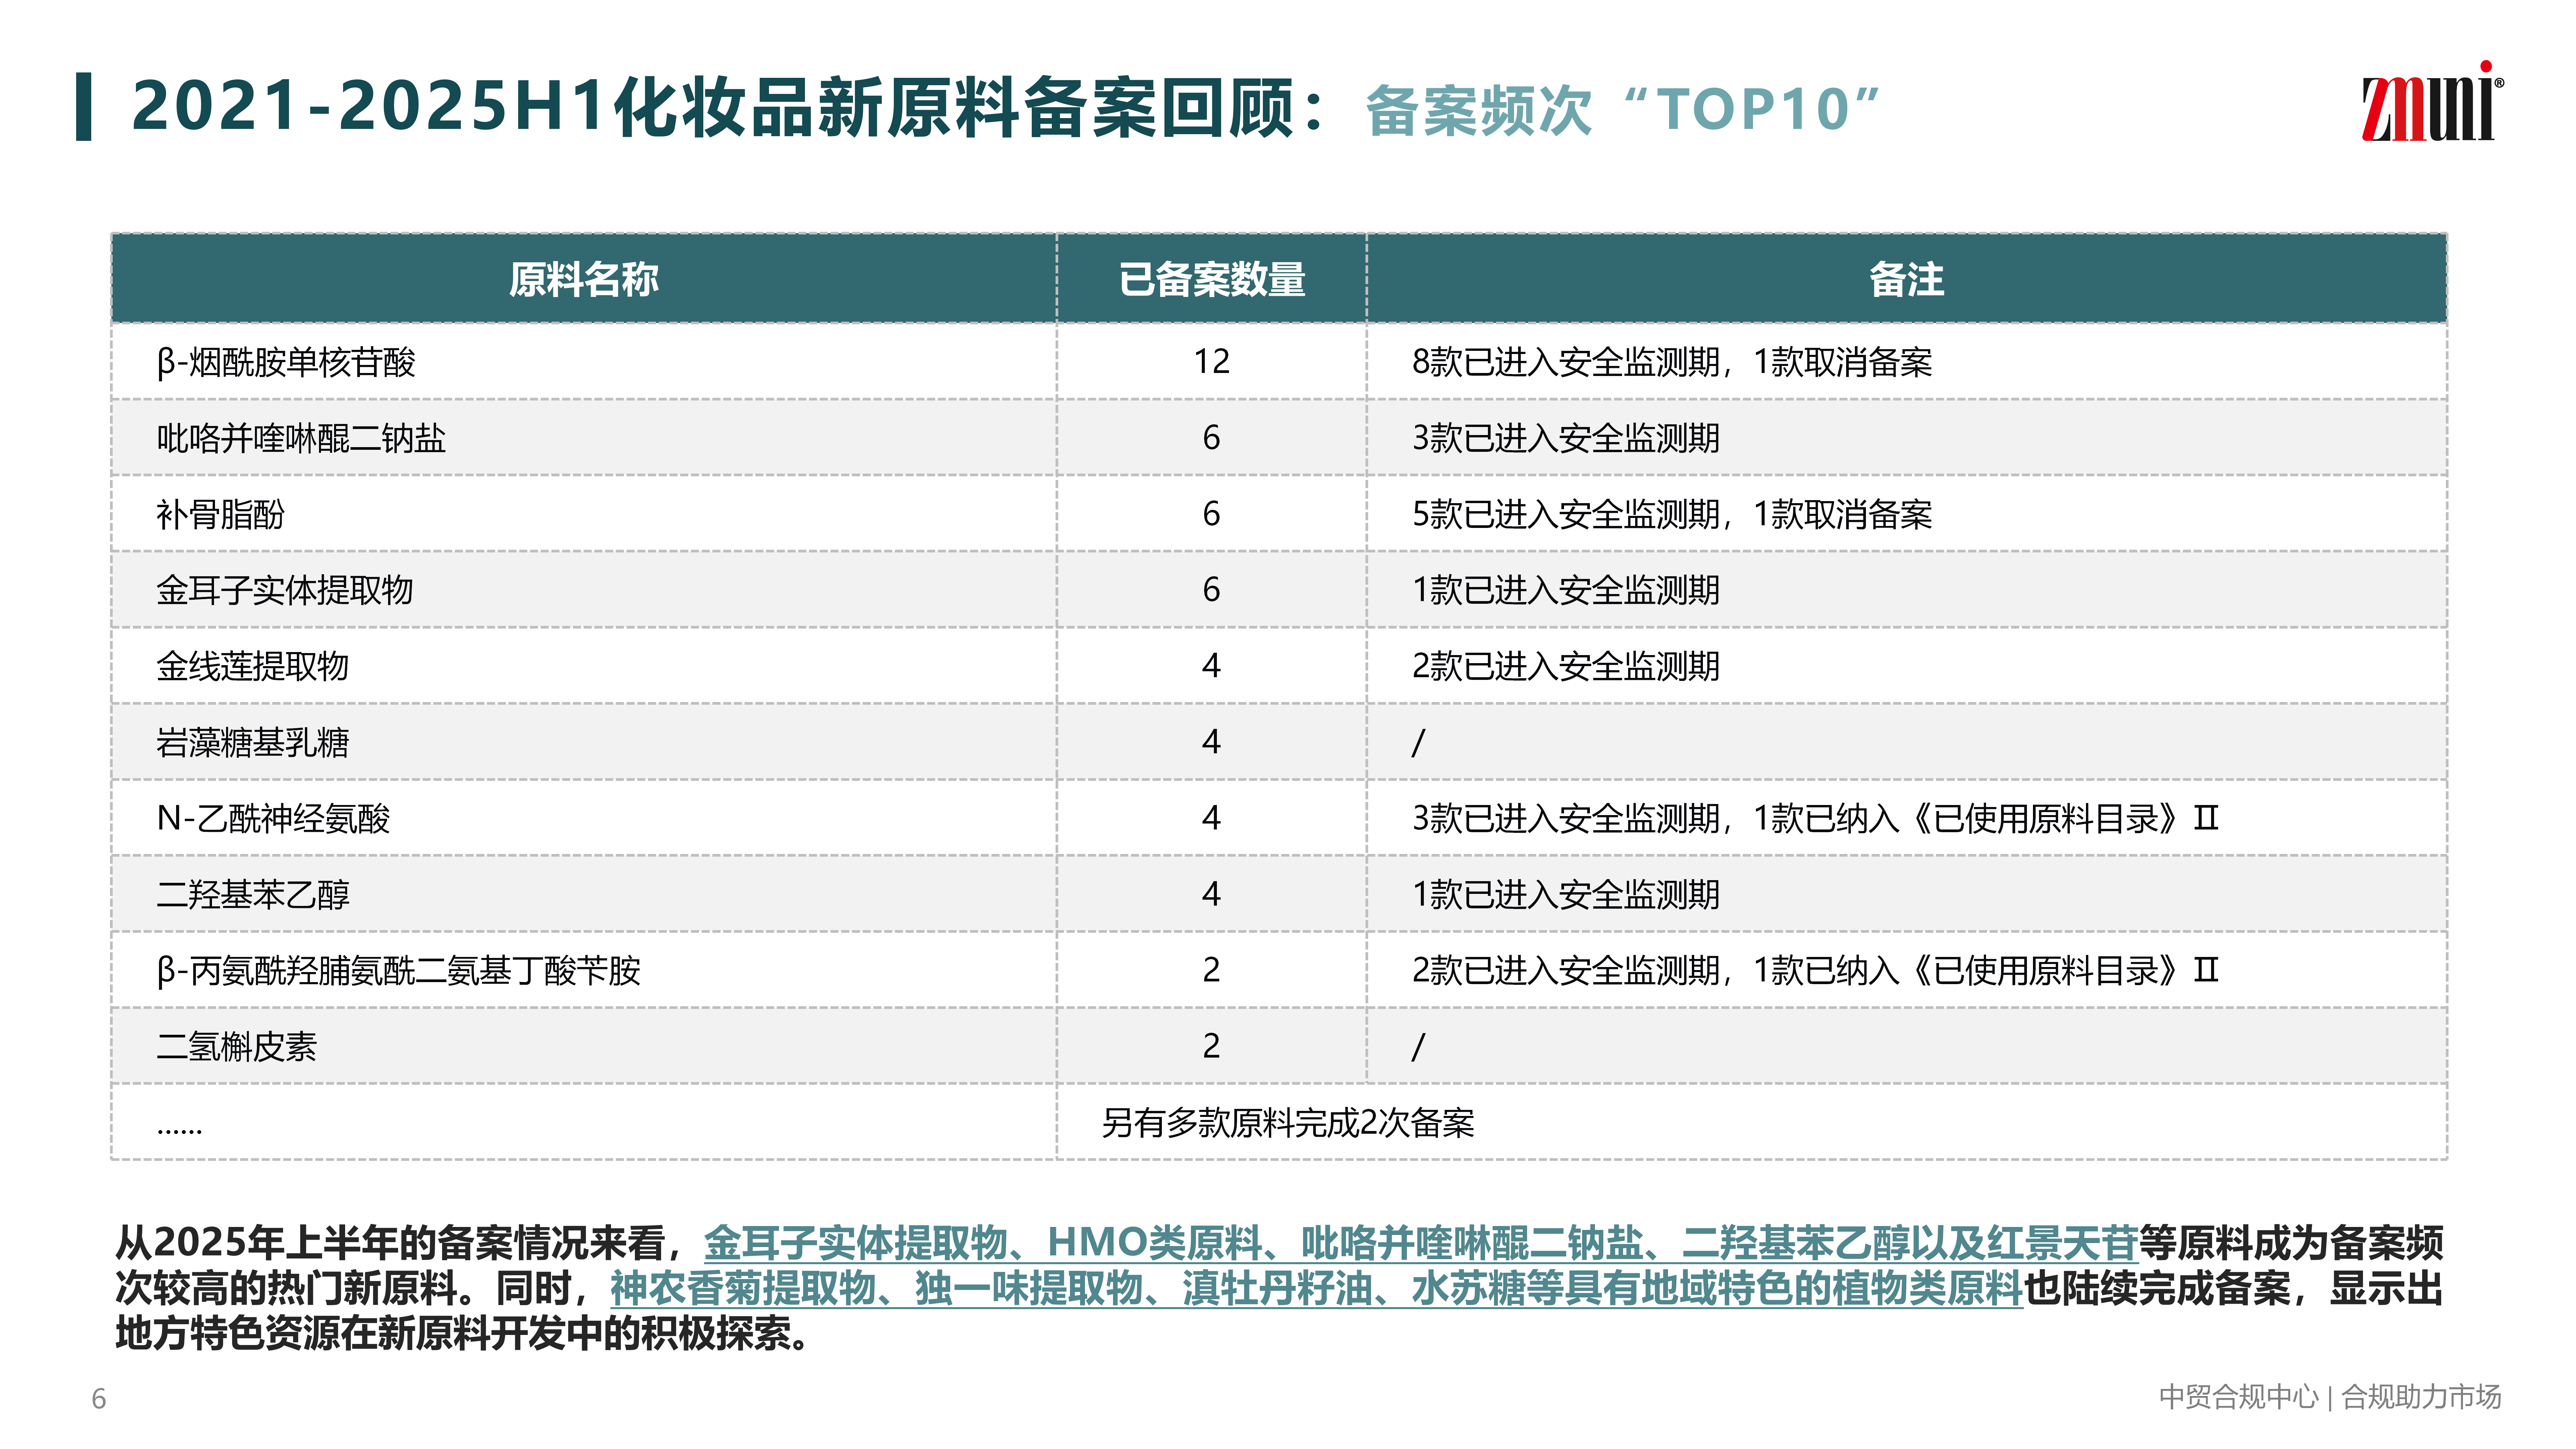Select the cell 'β-烟酰胺单核苷酸'
This screenshot has width=2576, height=1449.
[286, 362]
